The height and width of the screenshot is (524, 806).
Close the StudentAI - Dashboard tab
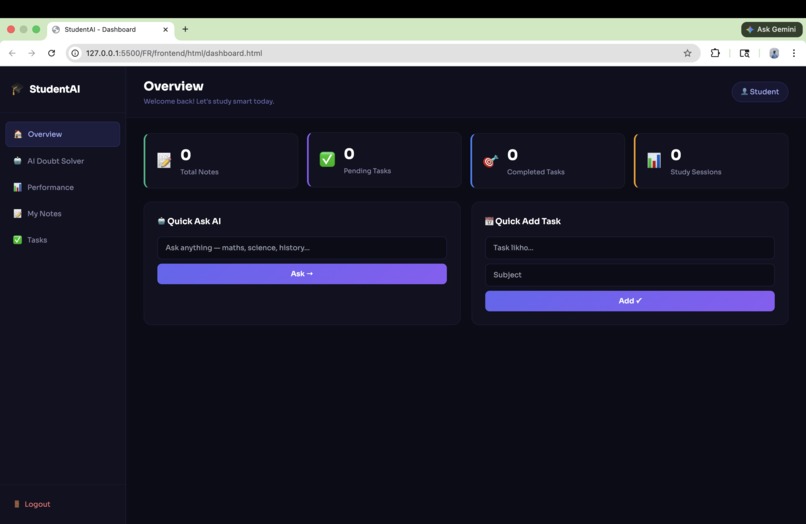point(166,29)
